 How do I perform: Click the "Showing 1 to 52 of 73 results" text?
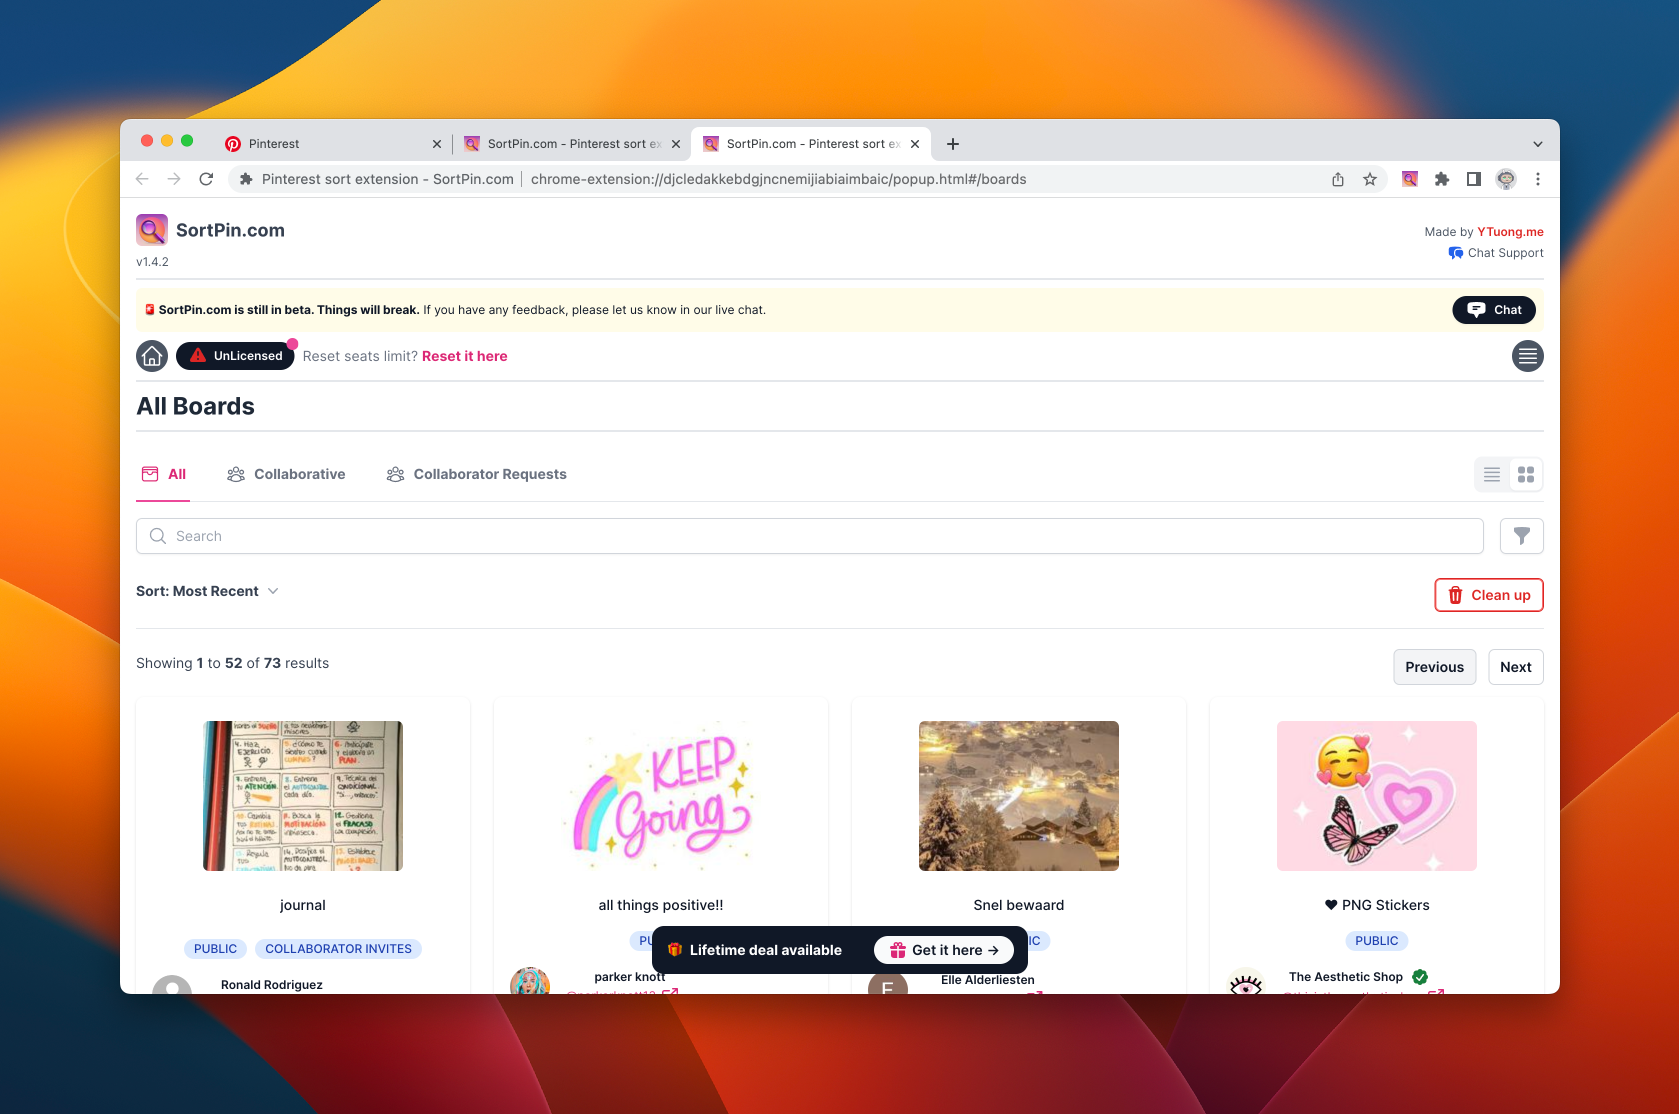232,663
